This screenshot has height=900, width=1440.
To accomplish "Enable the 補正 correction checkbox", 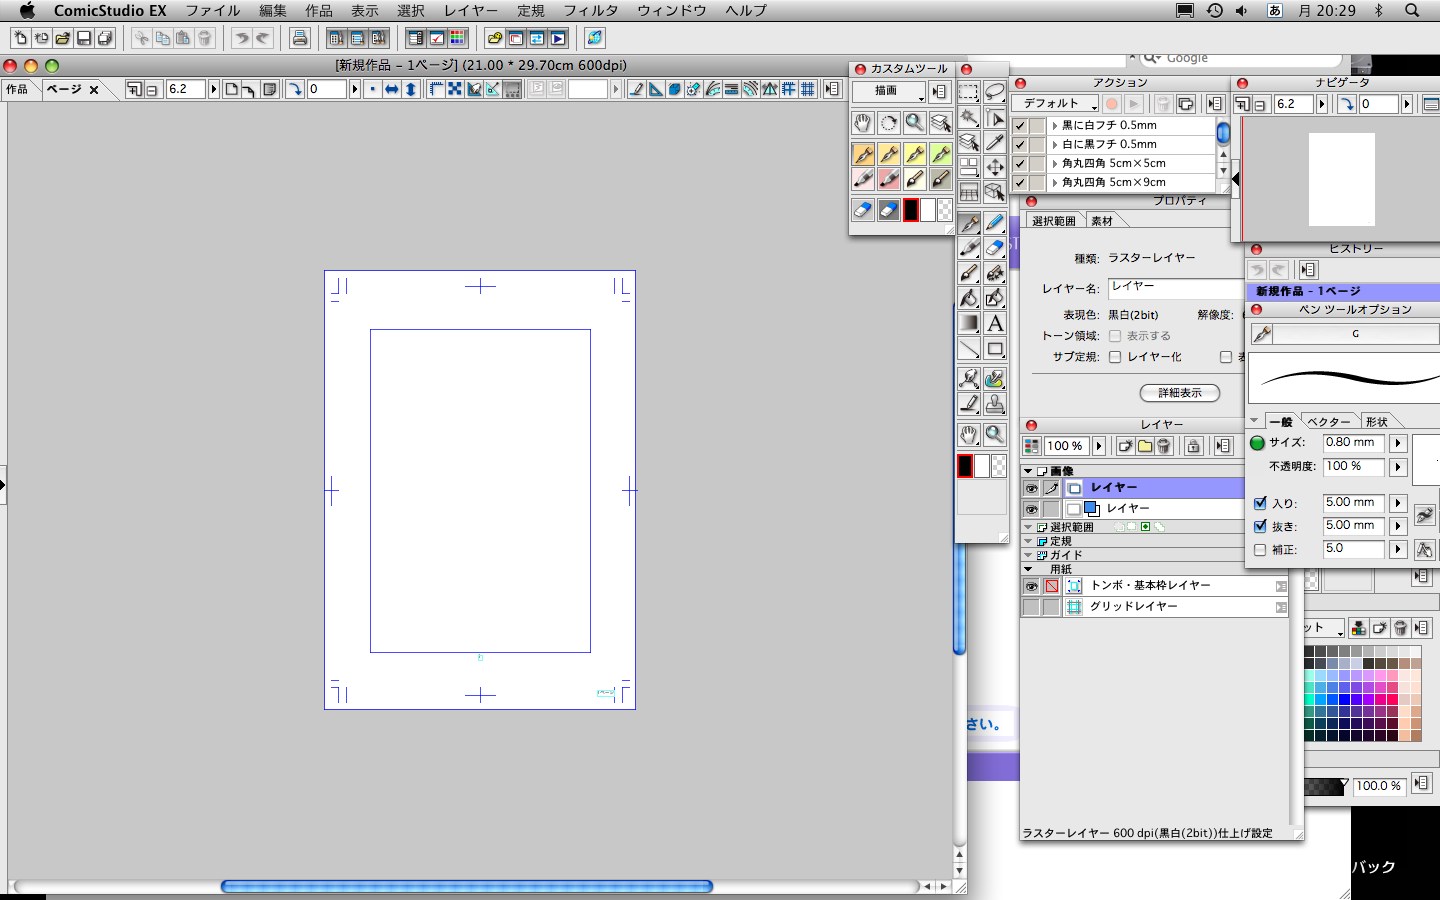I will (x=1260, y=550).
